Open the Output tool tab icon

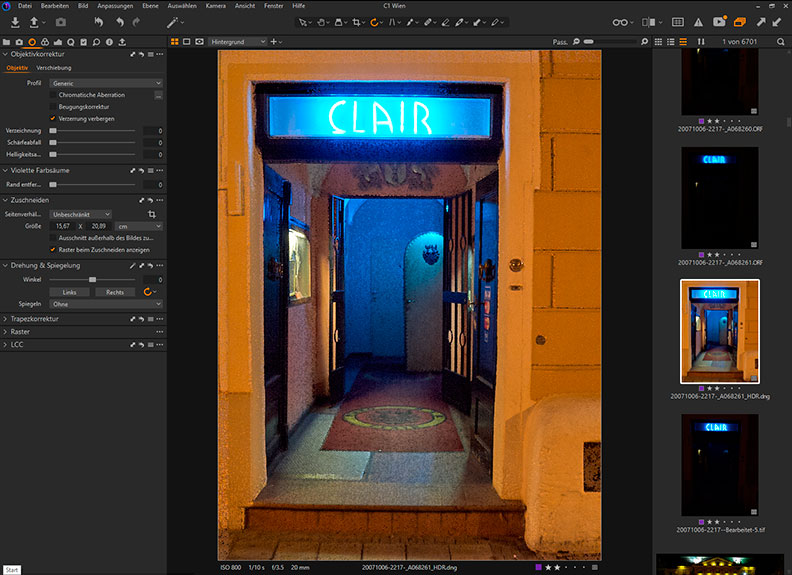pyautogui.click(x=122, y=42)
